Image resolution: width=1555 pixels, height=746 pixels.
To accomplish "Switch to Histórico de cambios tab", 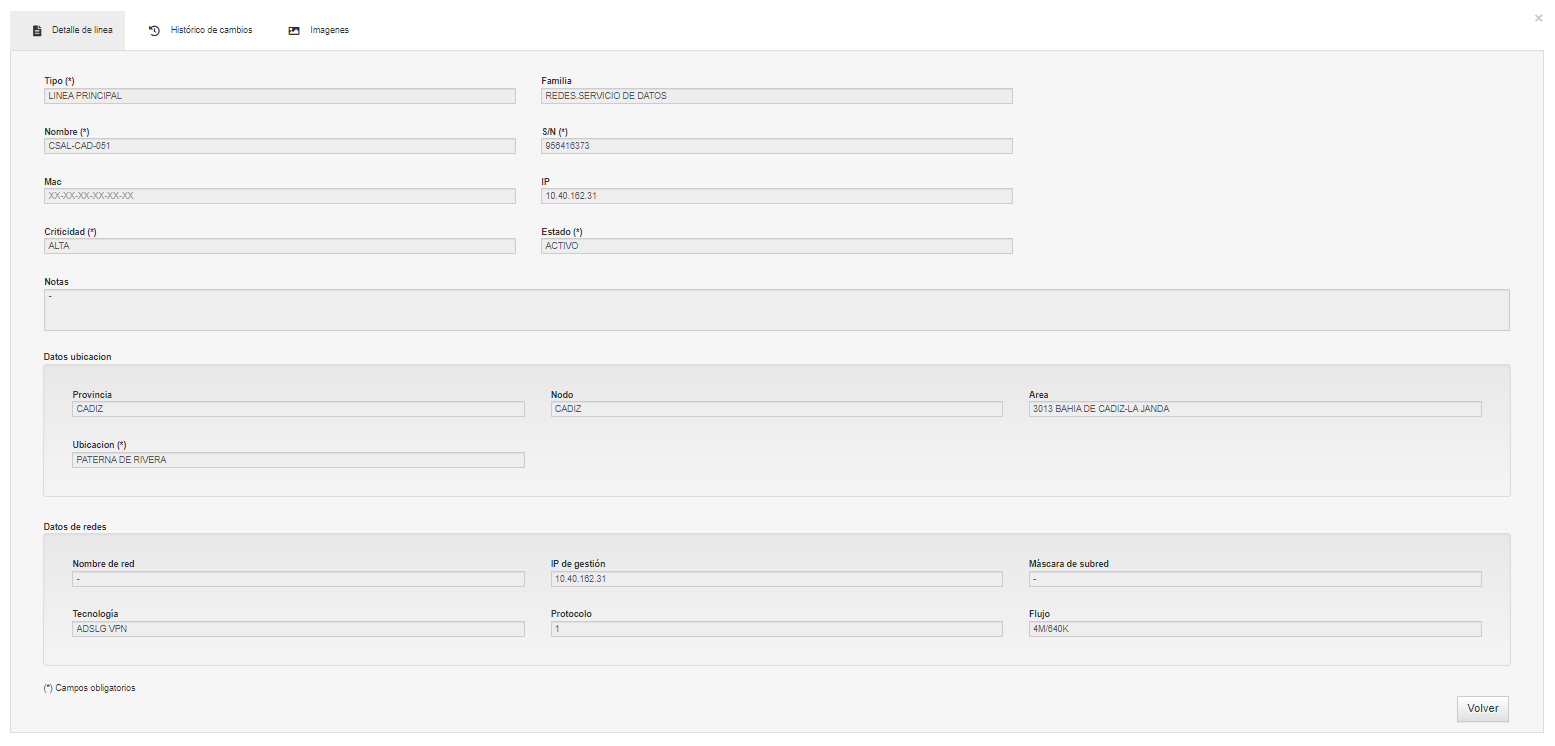I will (x=200, y=31).
